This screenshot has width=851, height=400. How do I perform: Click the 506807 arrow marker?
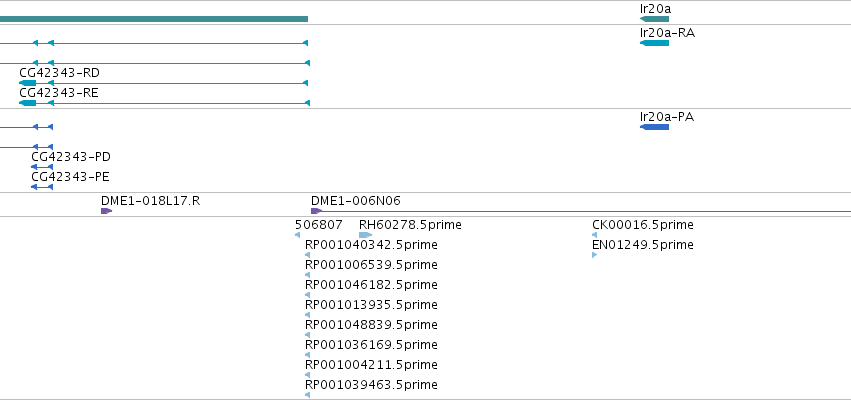click(297, 235)
